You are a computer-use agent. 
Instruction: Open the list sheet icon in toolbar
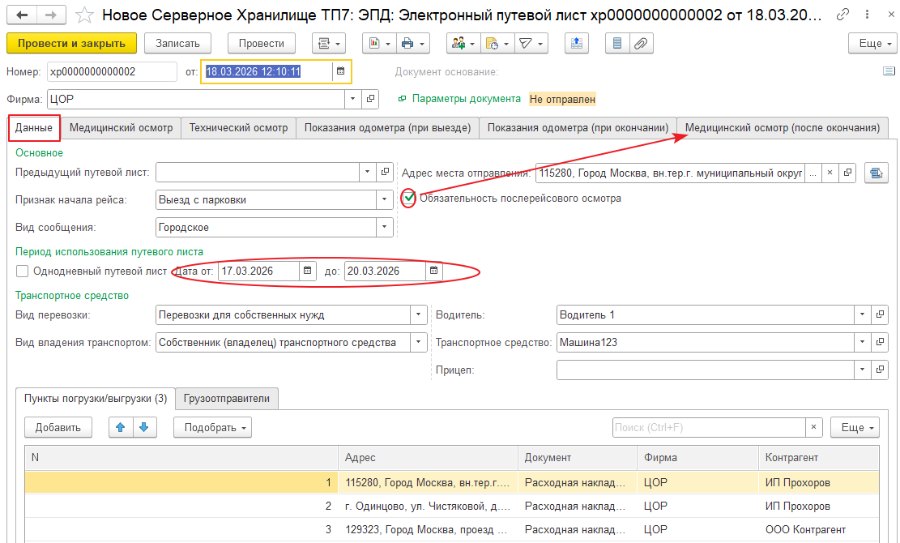click(617, 43)
